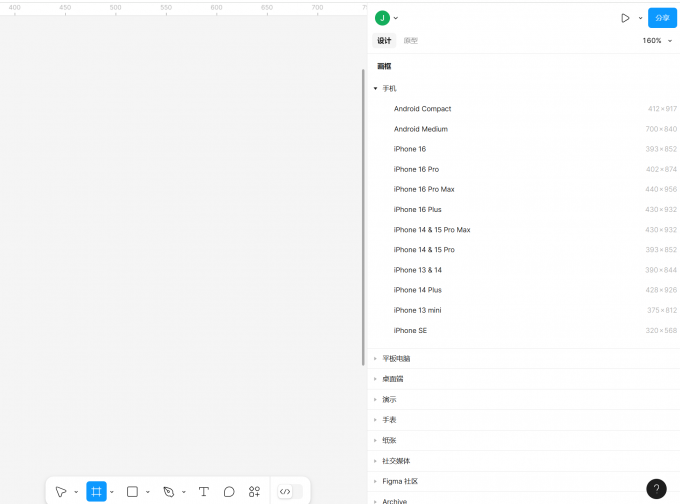Choose iPhone 14 & 15 Pro Max preset
Screen dimensions: 680x504
tap(523, 229)
